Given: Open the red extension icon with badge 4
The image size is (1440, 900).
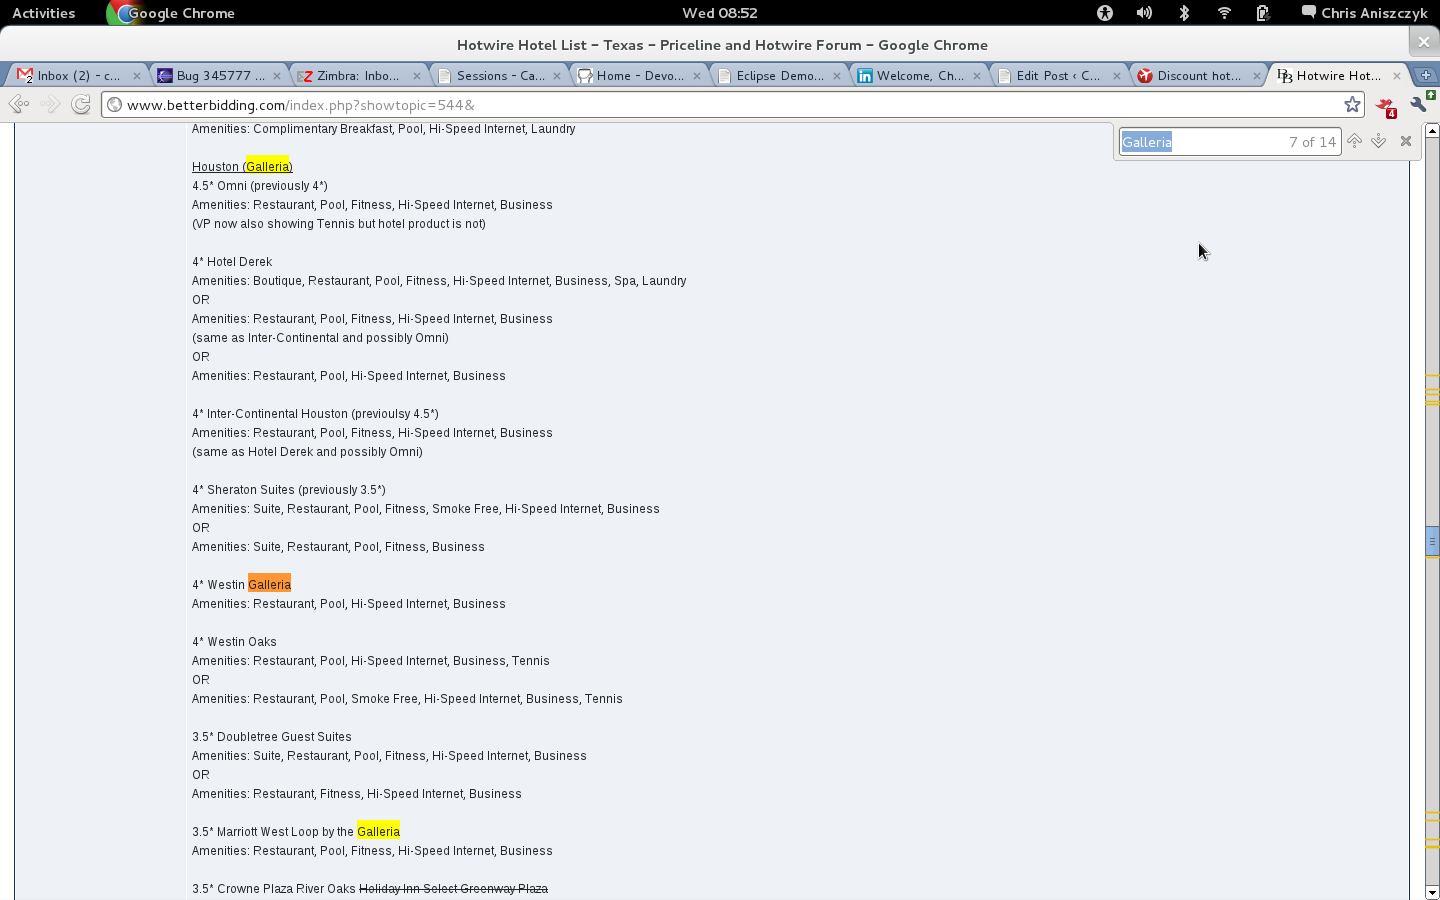Looking at the screenshot, I should click(x=1386, y=106).
